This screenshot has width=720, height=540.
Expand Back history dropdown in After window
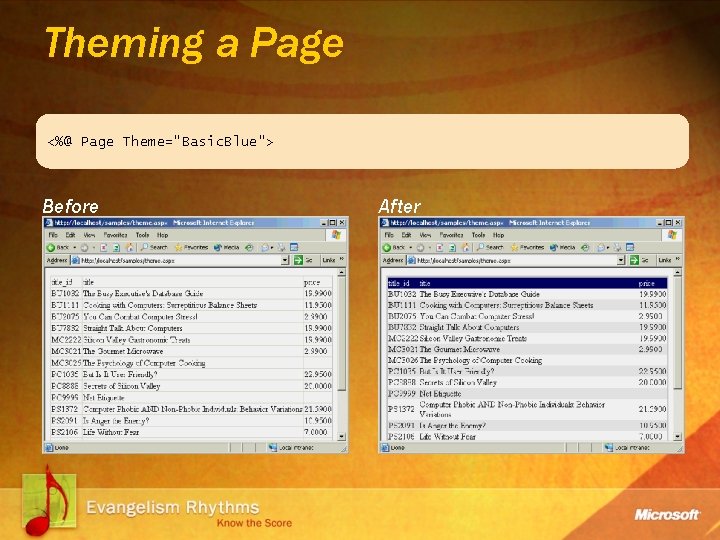(x=411, y=248)
